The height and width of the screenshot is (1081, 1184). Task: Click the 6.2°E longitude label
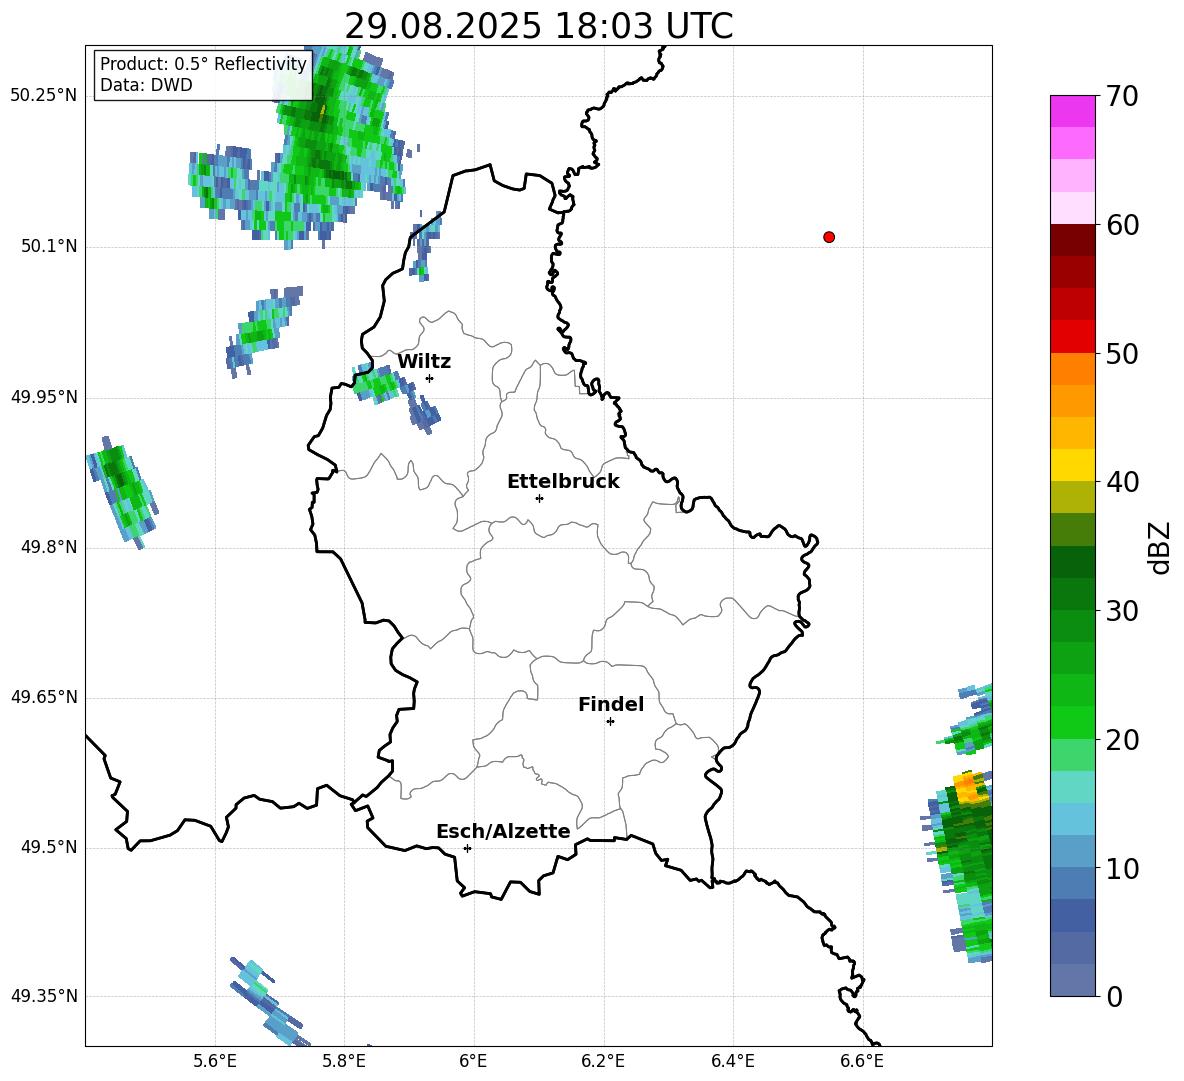pyautogui.click(x=603, y=1061)
